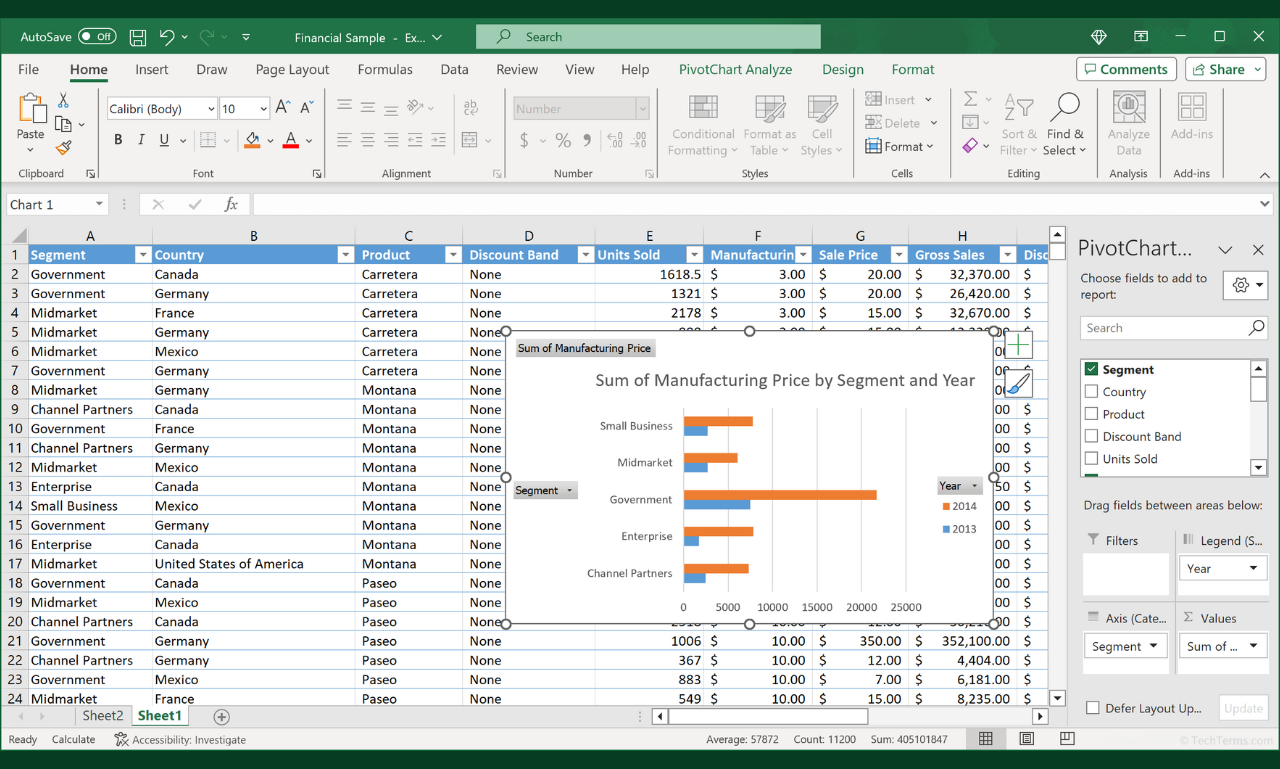Open the Segment column filter dropdown
This screenshot has width=1280, height=769.
click(142, 255)
